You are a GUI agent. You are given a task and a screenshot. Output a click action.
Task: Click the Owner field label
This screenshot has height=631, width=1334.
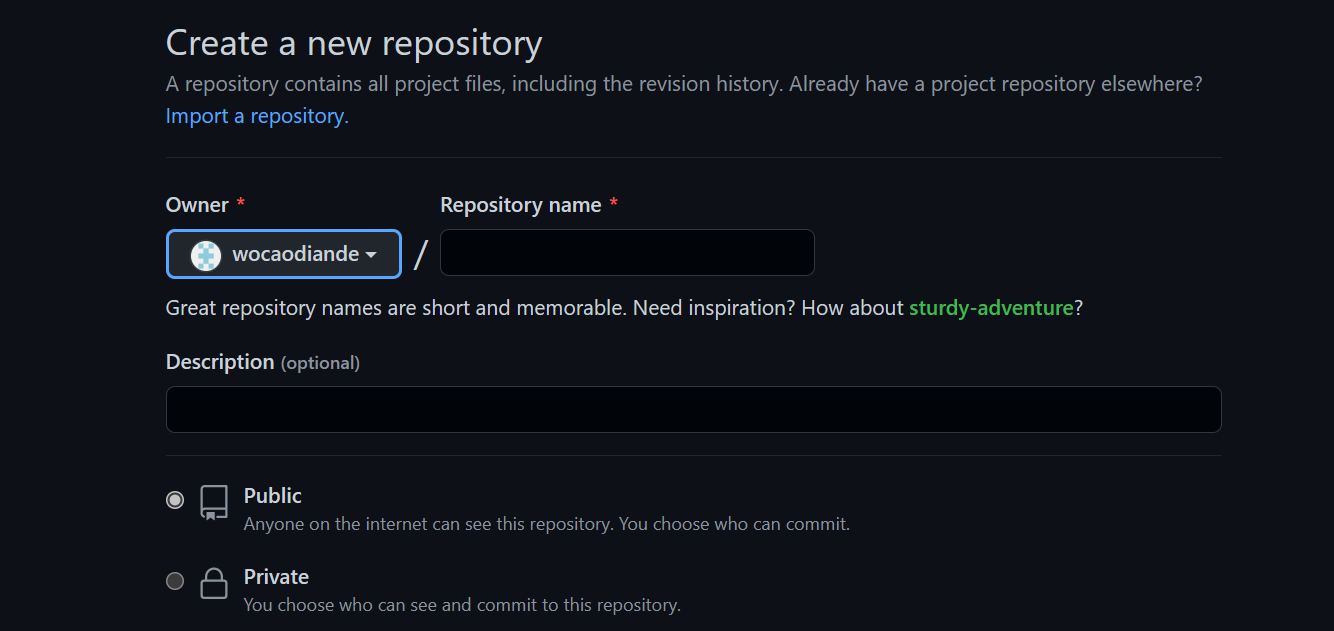point(197,205)
